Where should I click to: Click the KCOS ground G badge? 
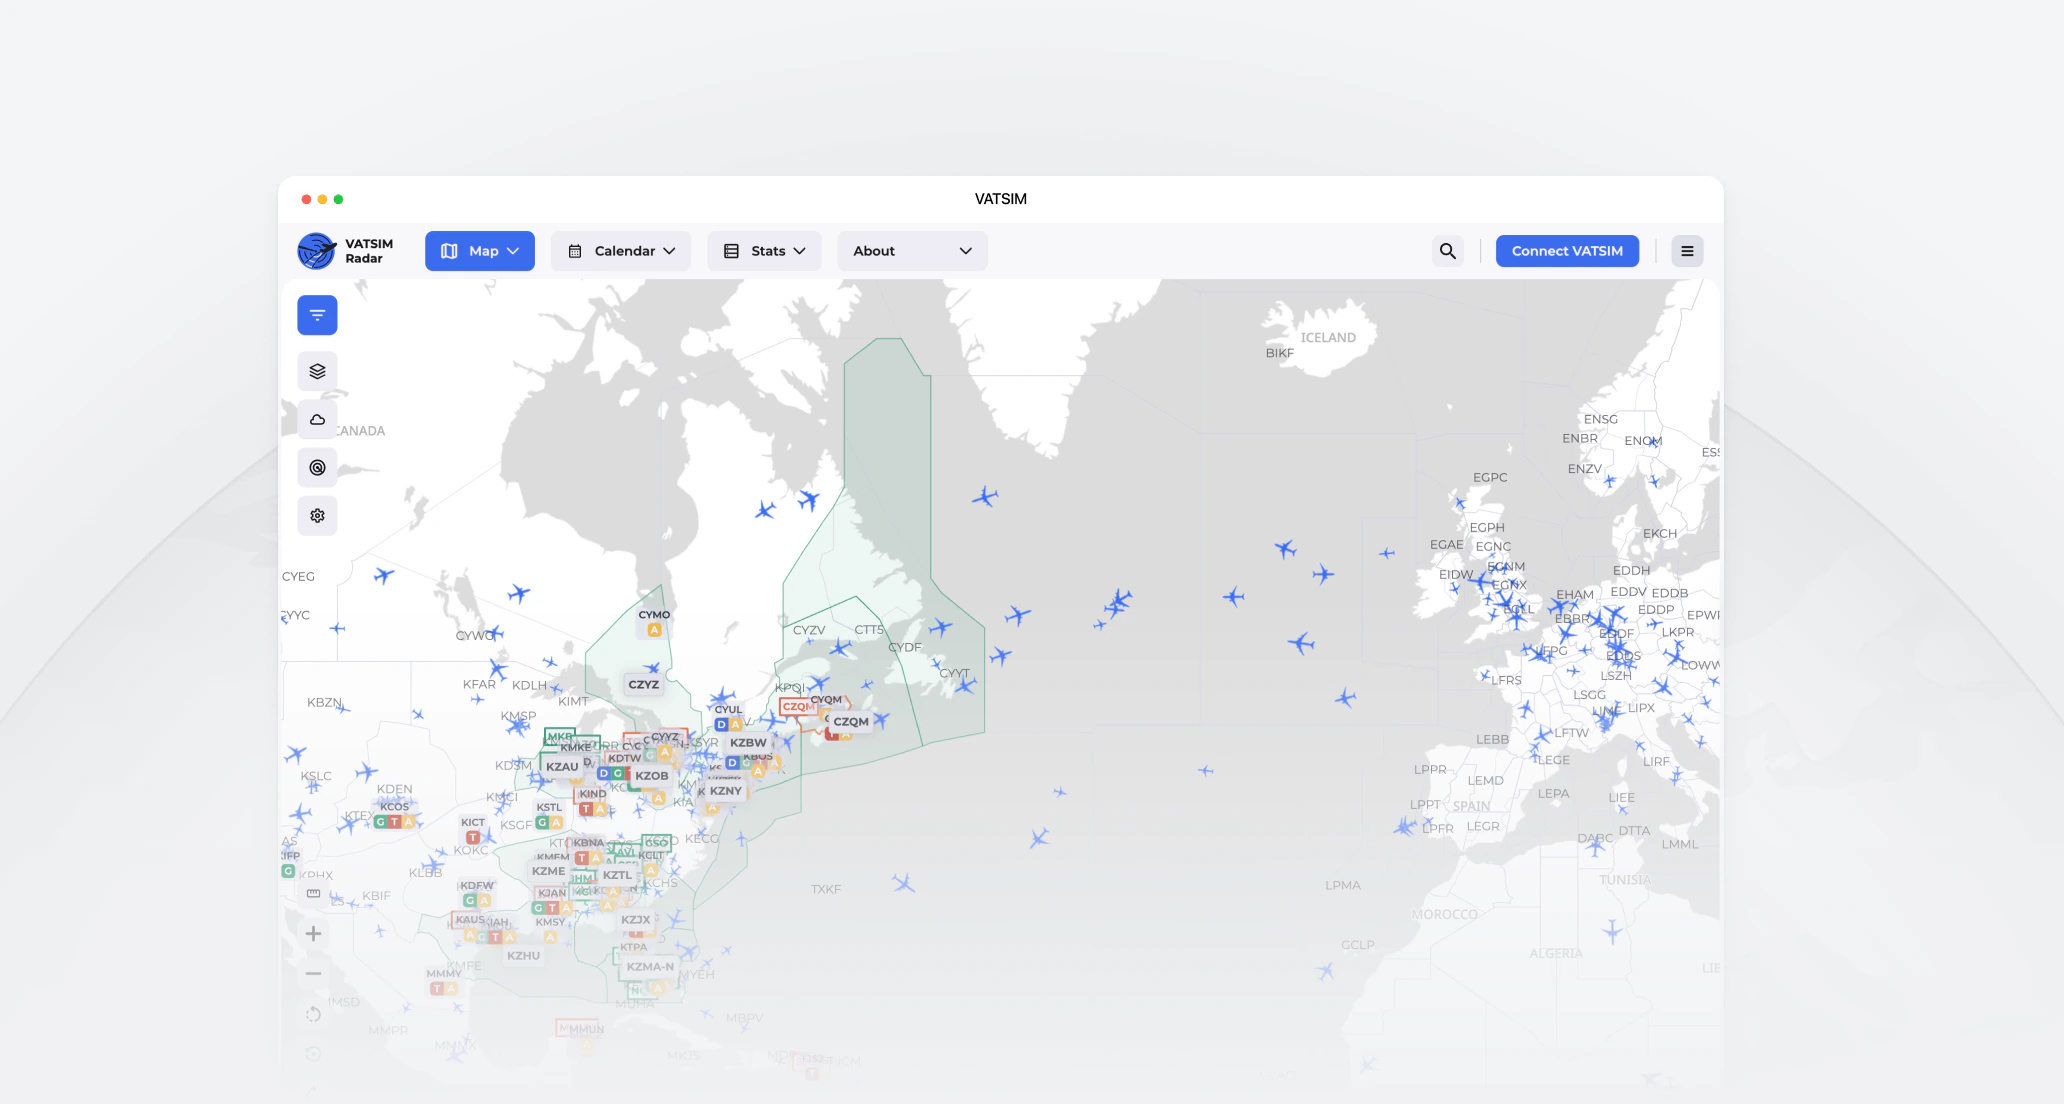click(x=381, y=822)
